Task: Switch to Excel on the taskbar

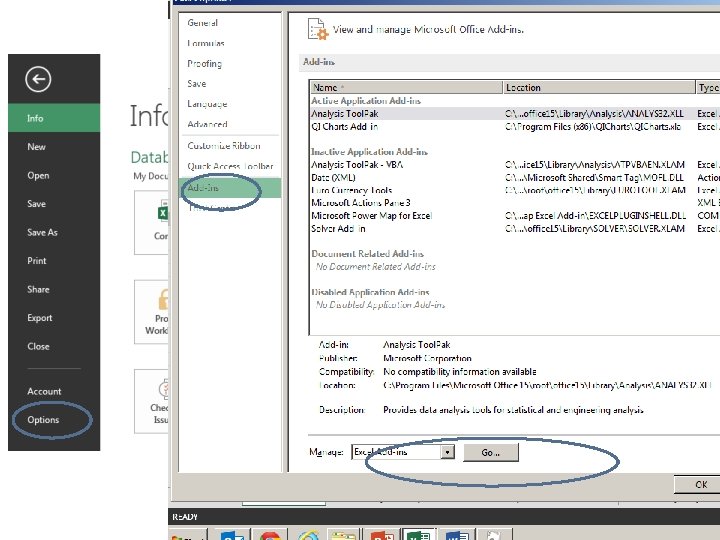Action: [419, 534]
